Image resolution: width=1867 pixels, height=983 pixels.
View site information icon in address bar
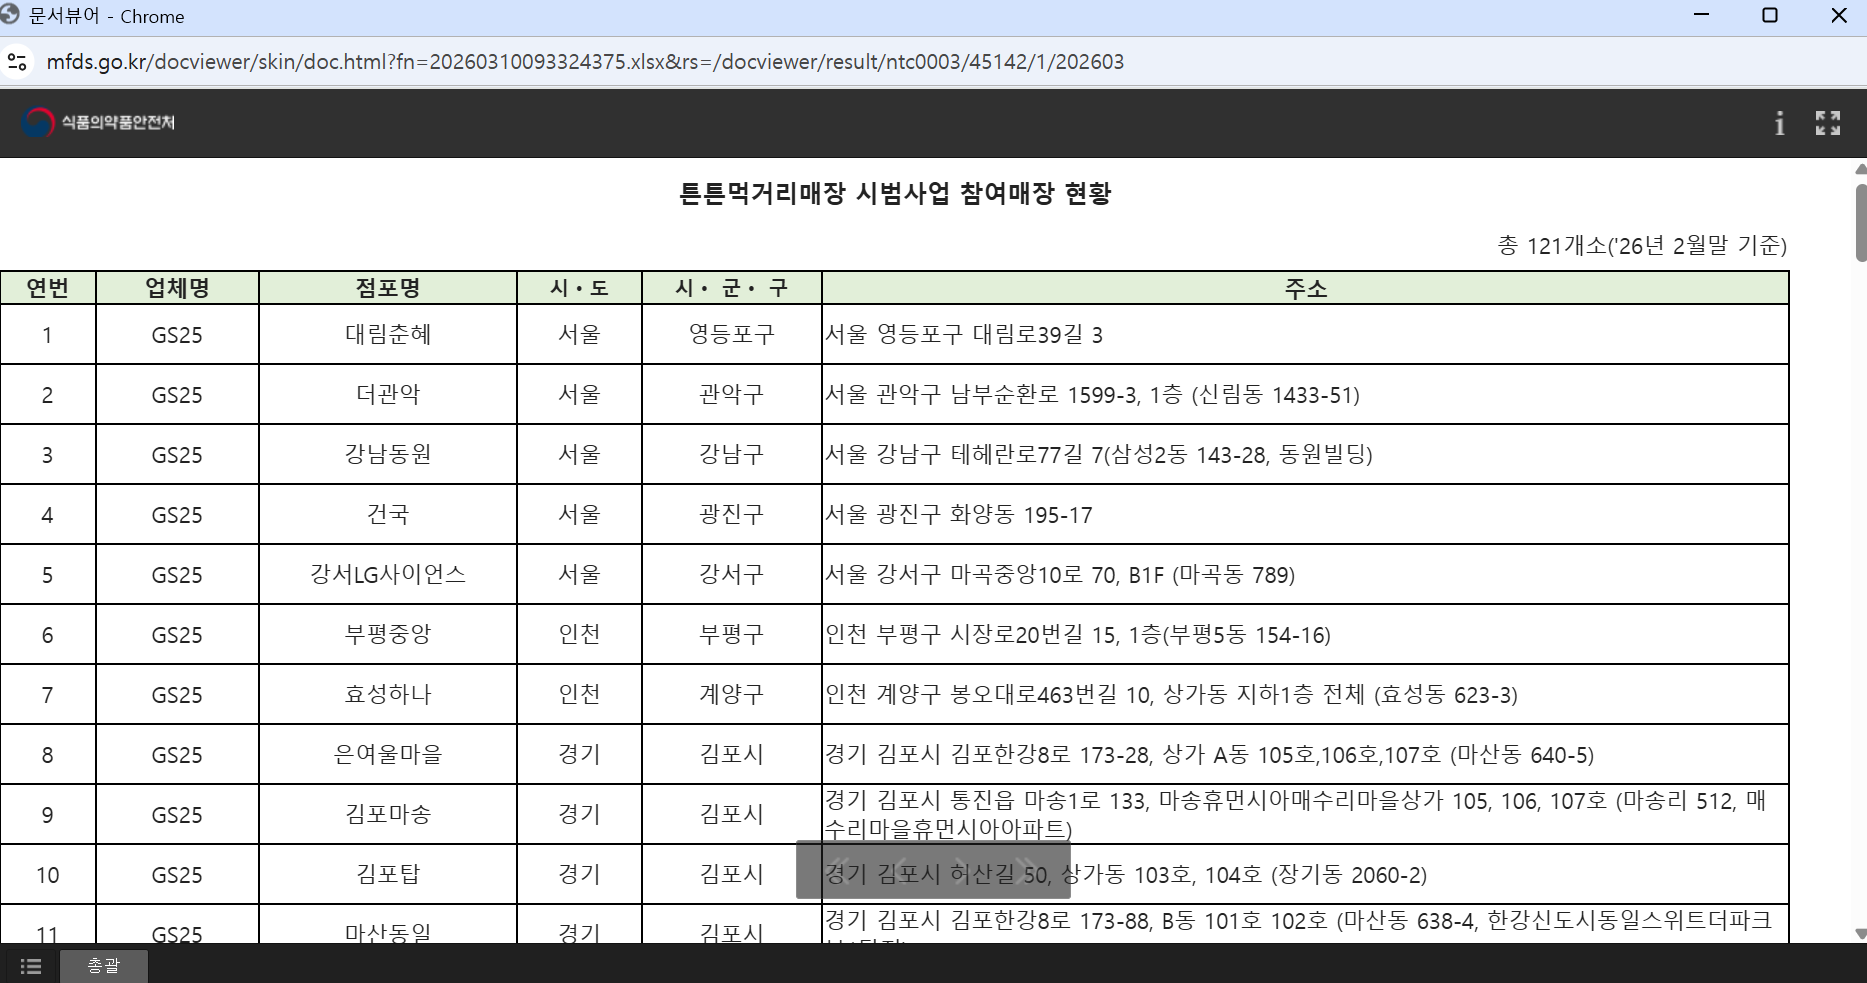tap(17, 62)
